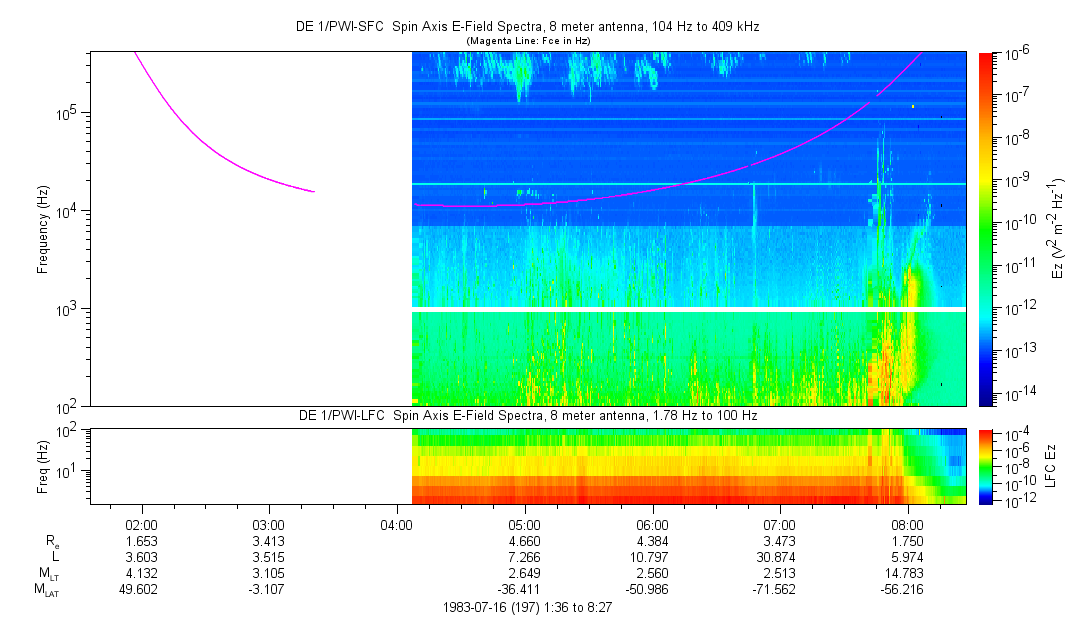
Task: Click the date range 1983-07-16 text
Action: click(x=527, y=607)
